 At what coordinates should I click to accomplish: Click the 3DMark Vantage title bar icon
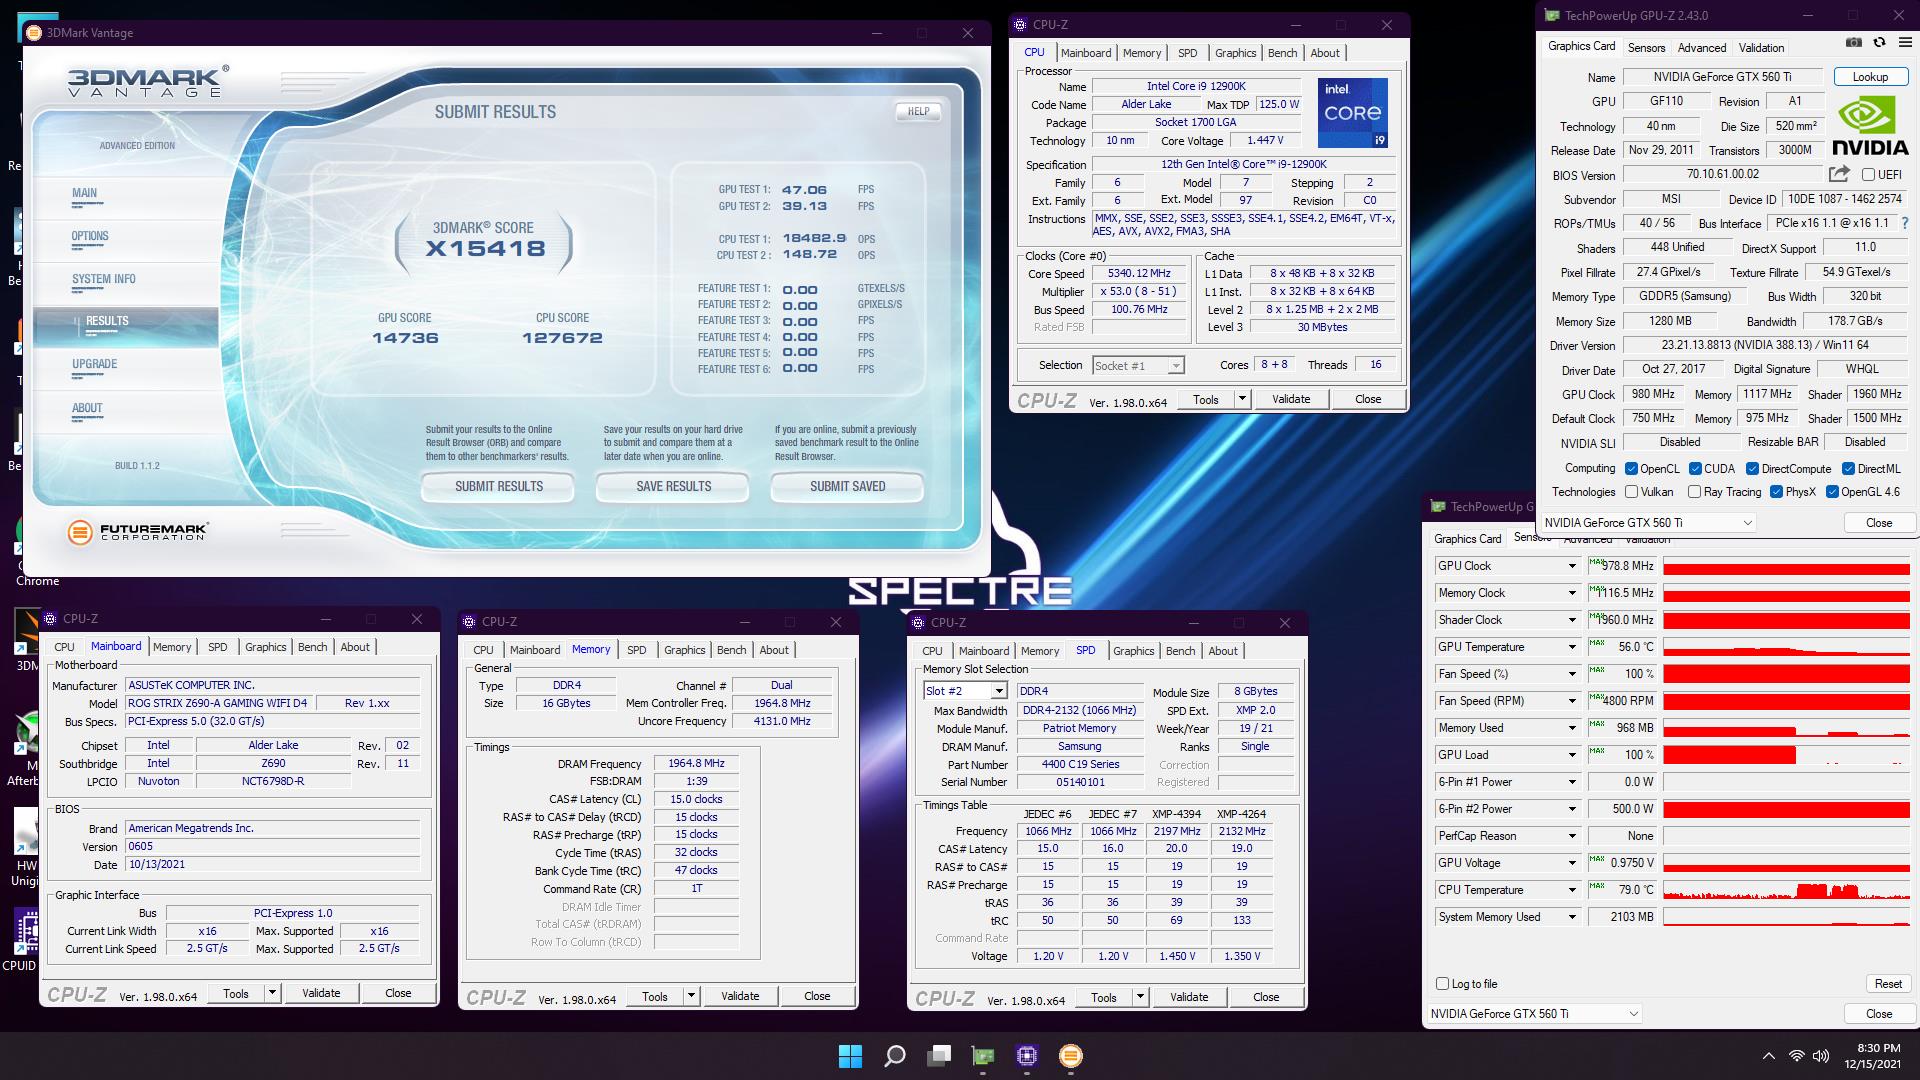tap(33, 33)
